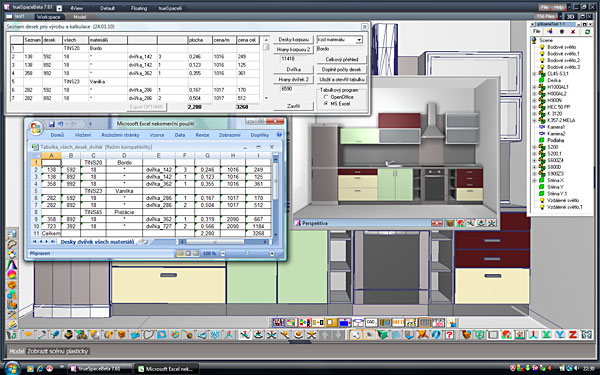Click the Kamera1 camera icon
This screenshot has height=375, width=600.
tap(542, 127)
